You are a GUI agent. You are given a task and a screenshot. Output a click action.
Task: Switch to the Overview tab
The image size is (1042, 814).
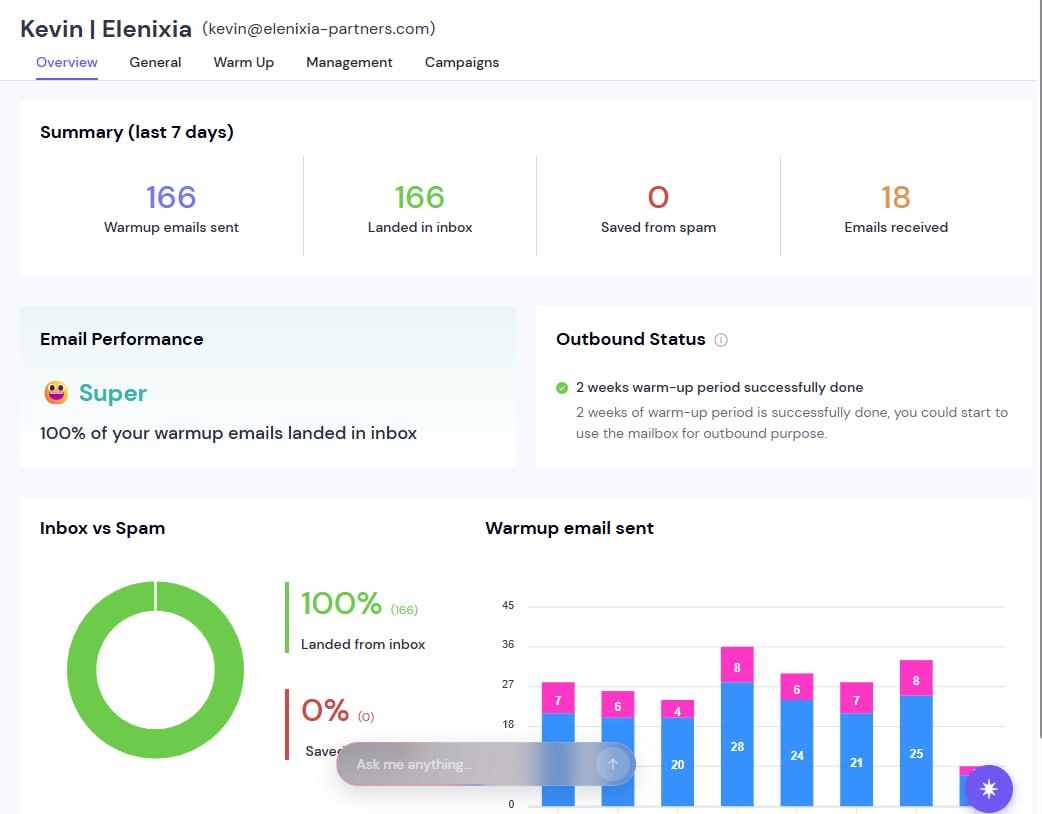[66, 62]
